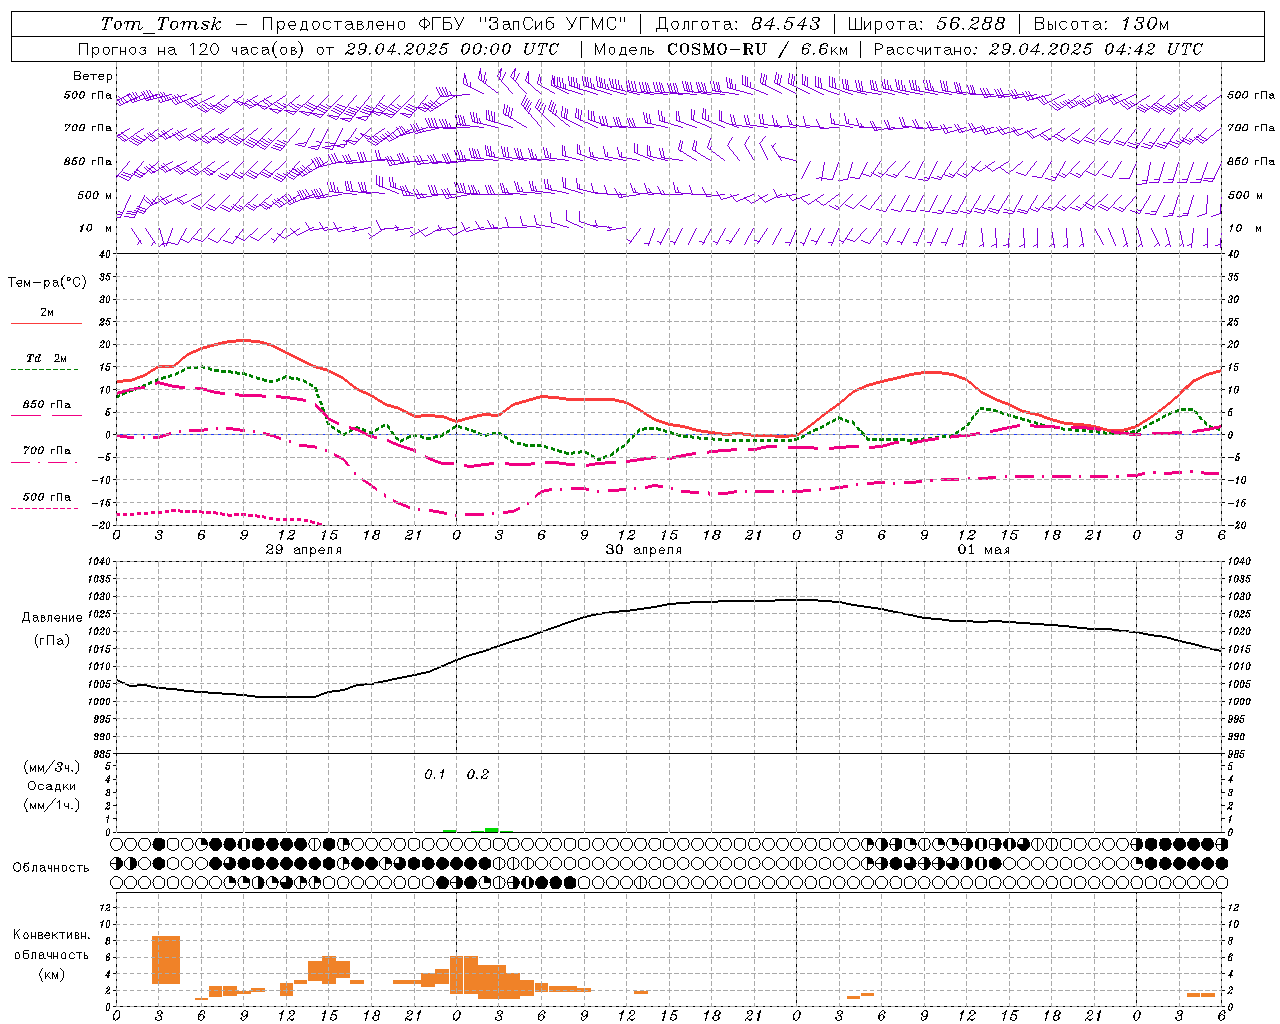
Task: Click the '(гПа)' unit label under Давление
Action: coord(52,640)
